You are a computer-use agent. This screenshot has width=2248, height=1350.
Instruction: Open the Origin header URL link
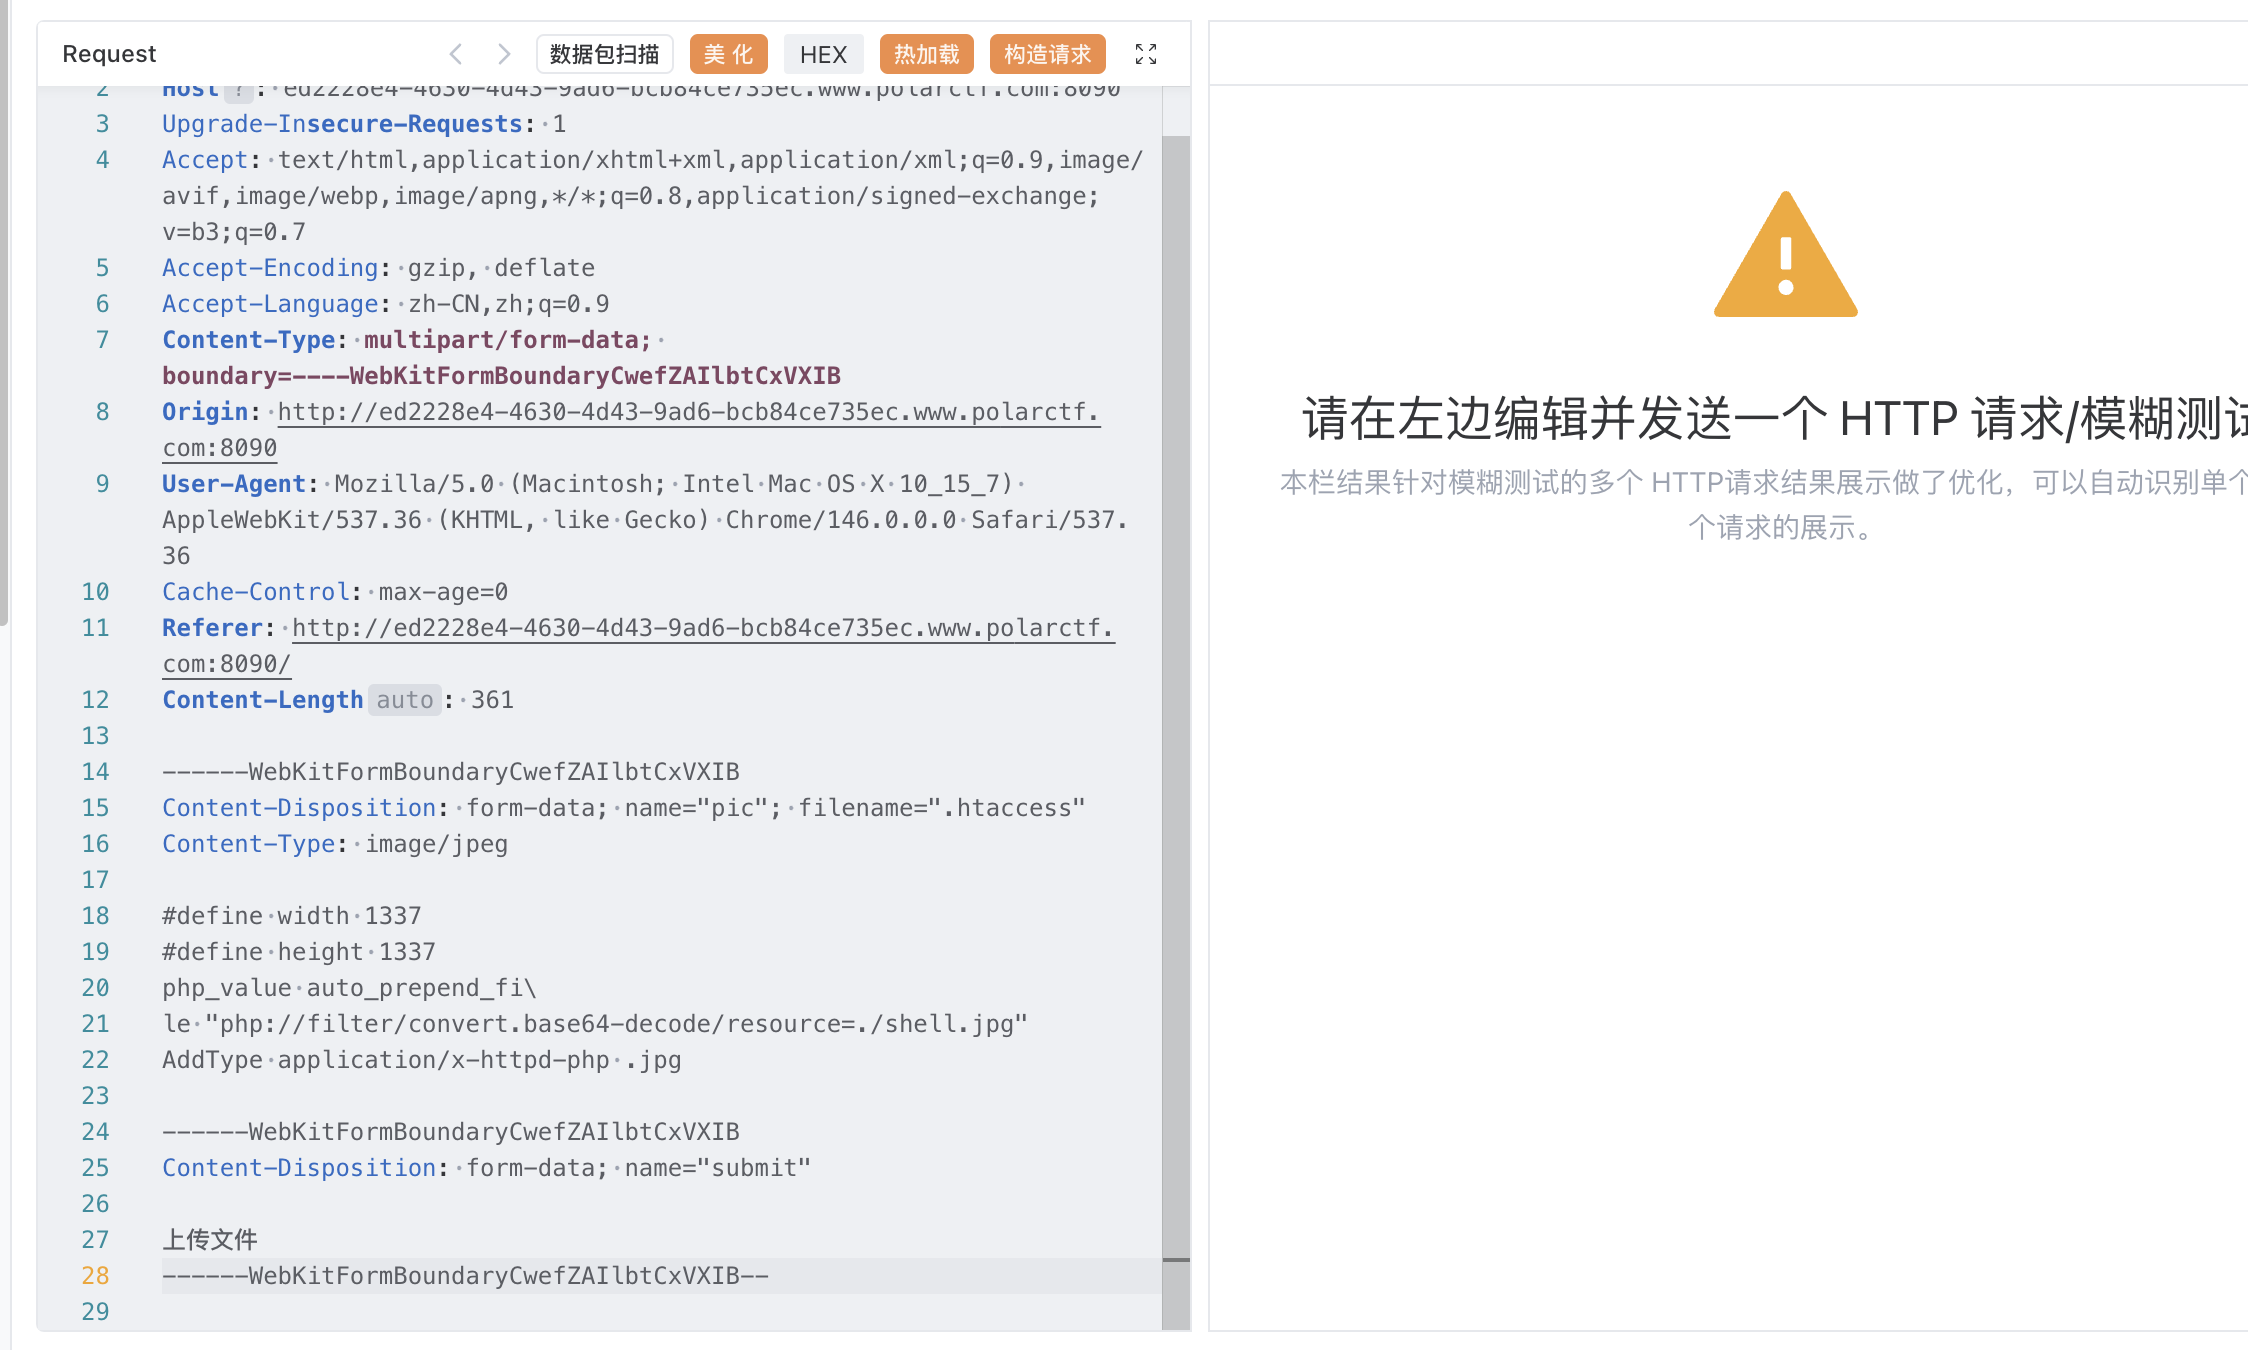(631, 430)
